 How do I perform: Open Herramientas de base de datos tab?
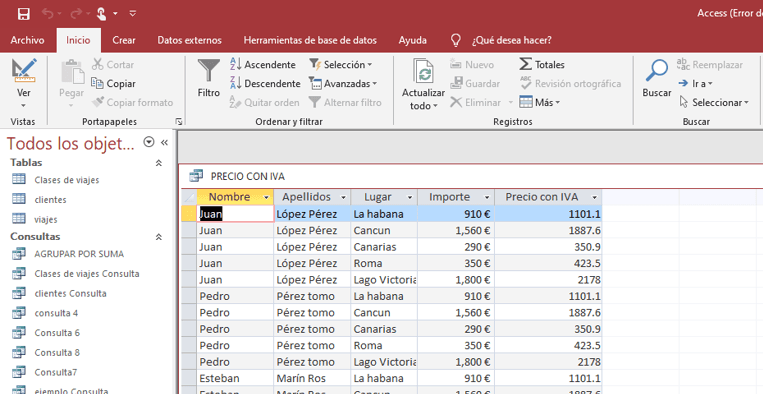click(x=310, y=40)
